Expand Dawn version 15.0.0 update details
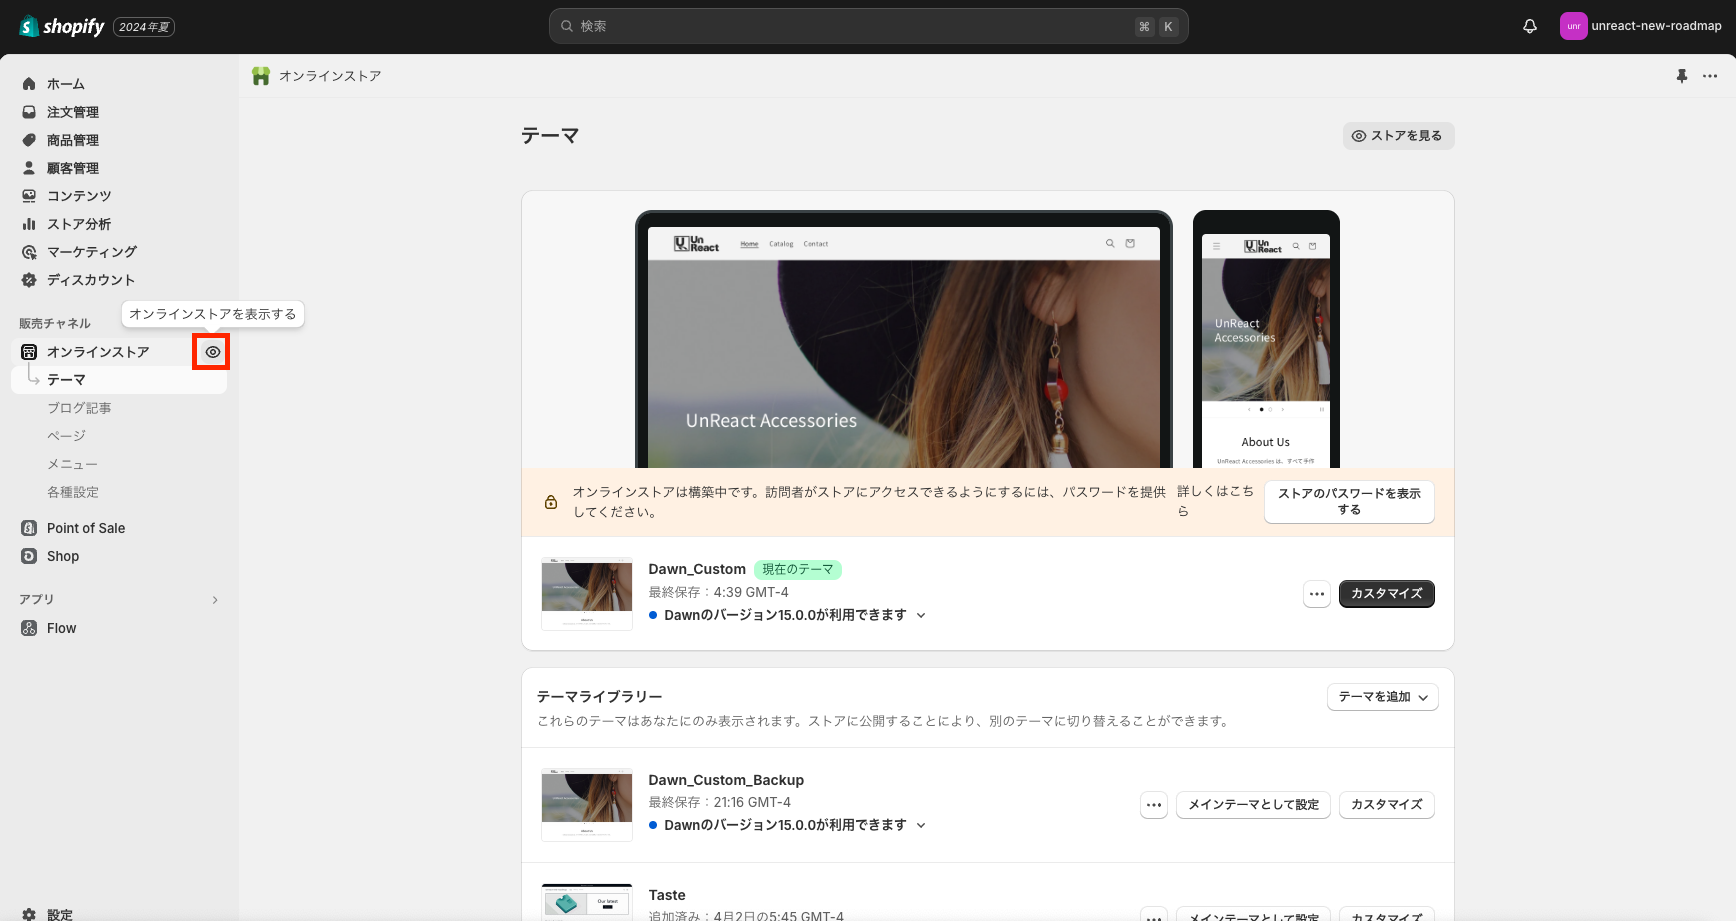Screen dimensions: 1736x921 pos(921,615)
